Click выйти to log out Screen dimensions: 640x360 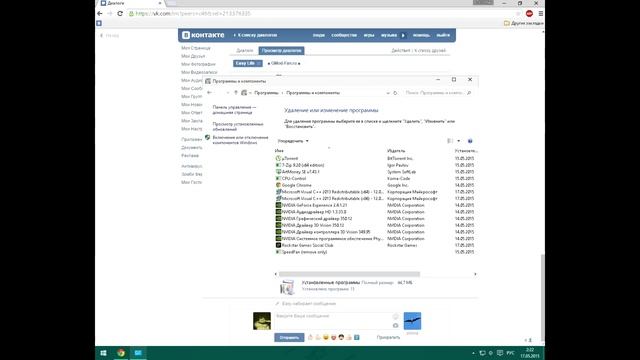(x=443, y=35)
